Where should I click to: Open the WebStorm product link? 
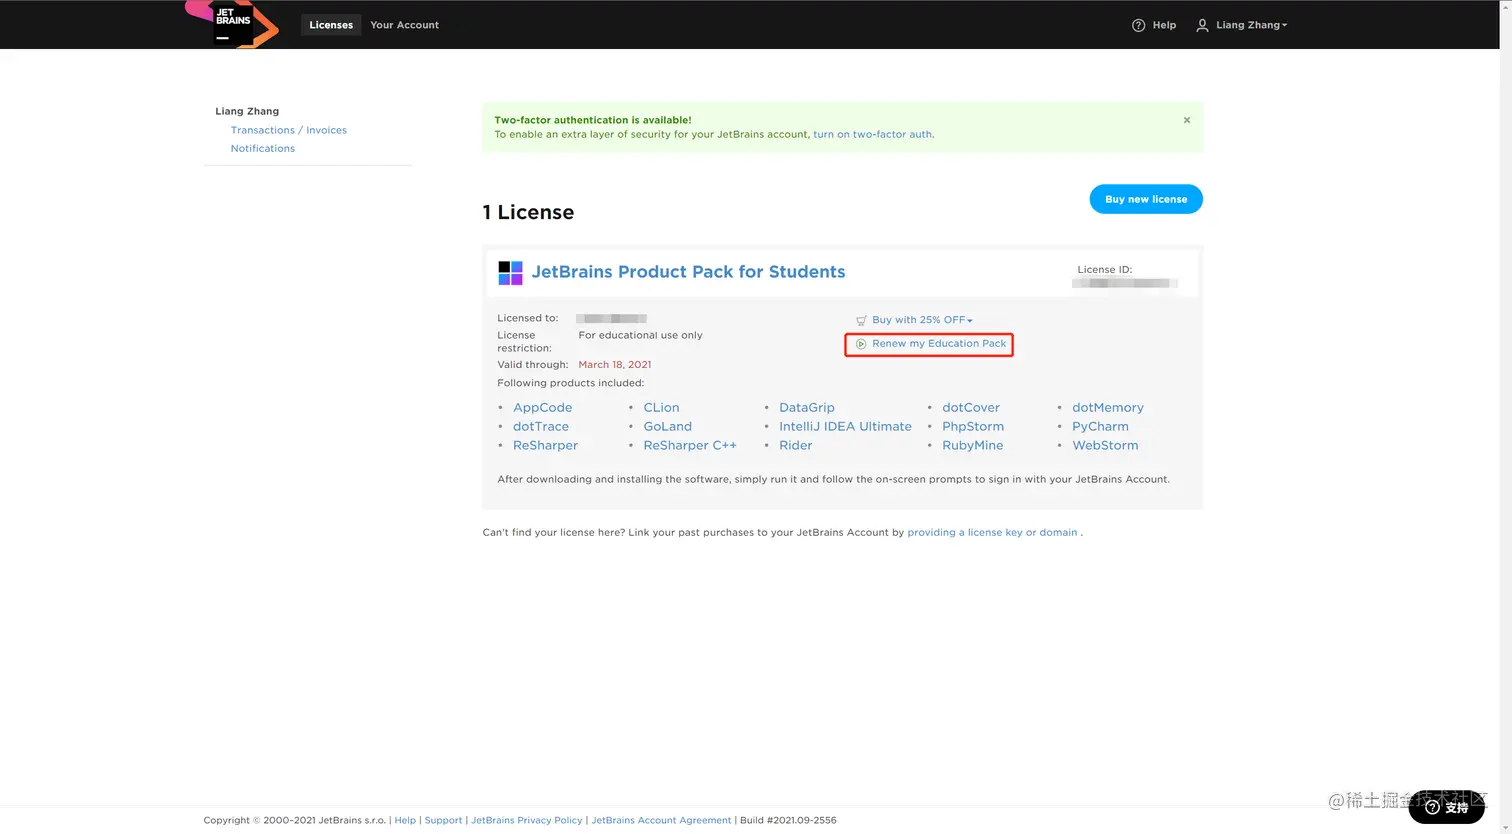[1105, 445]
